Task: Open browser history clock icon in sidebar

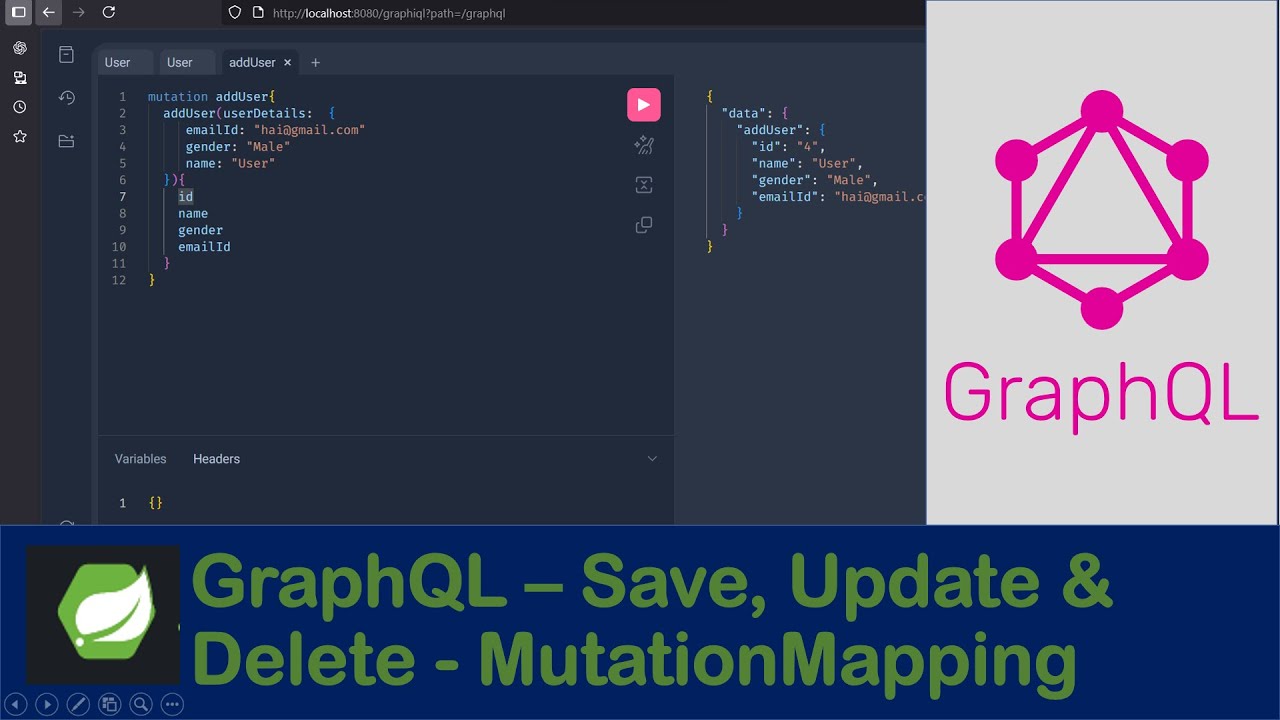Action: coord(19,107)
